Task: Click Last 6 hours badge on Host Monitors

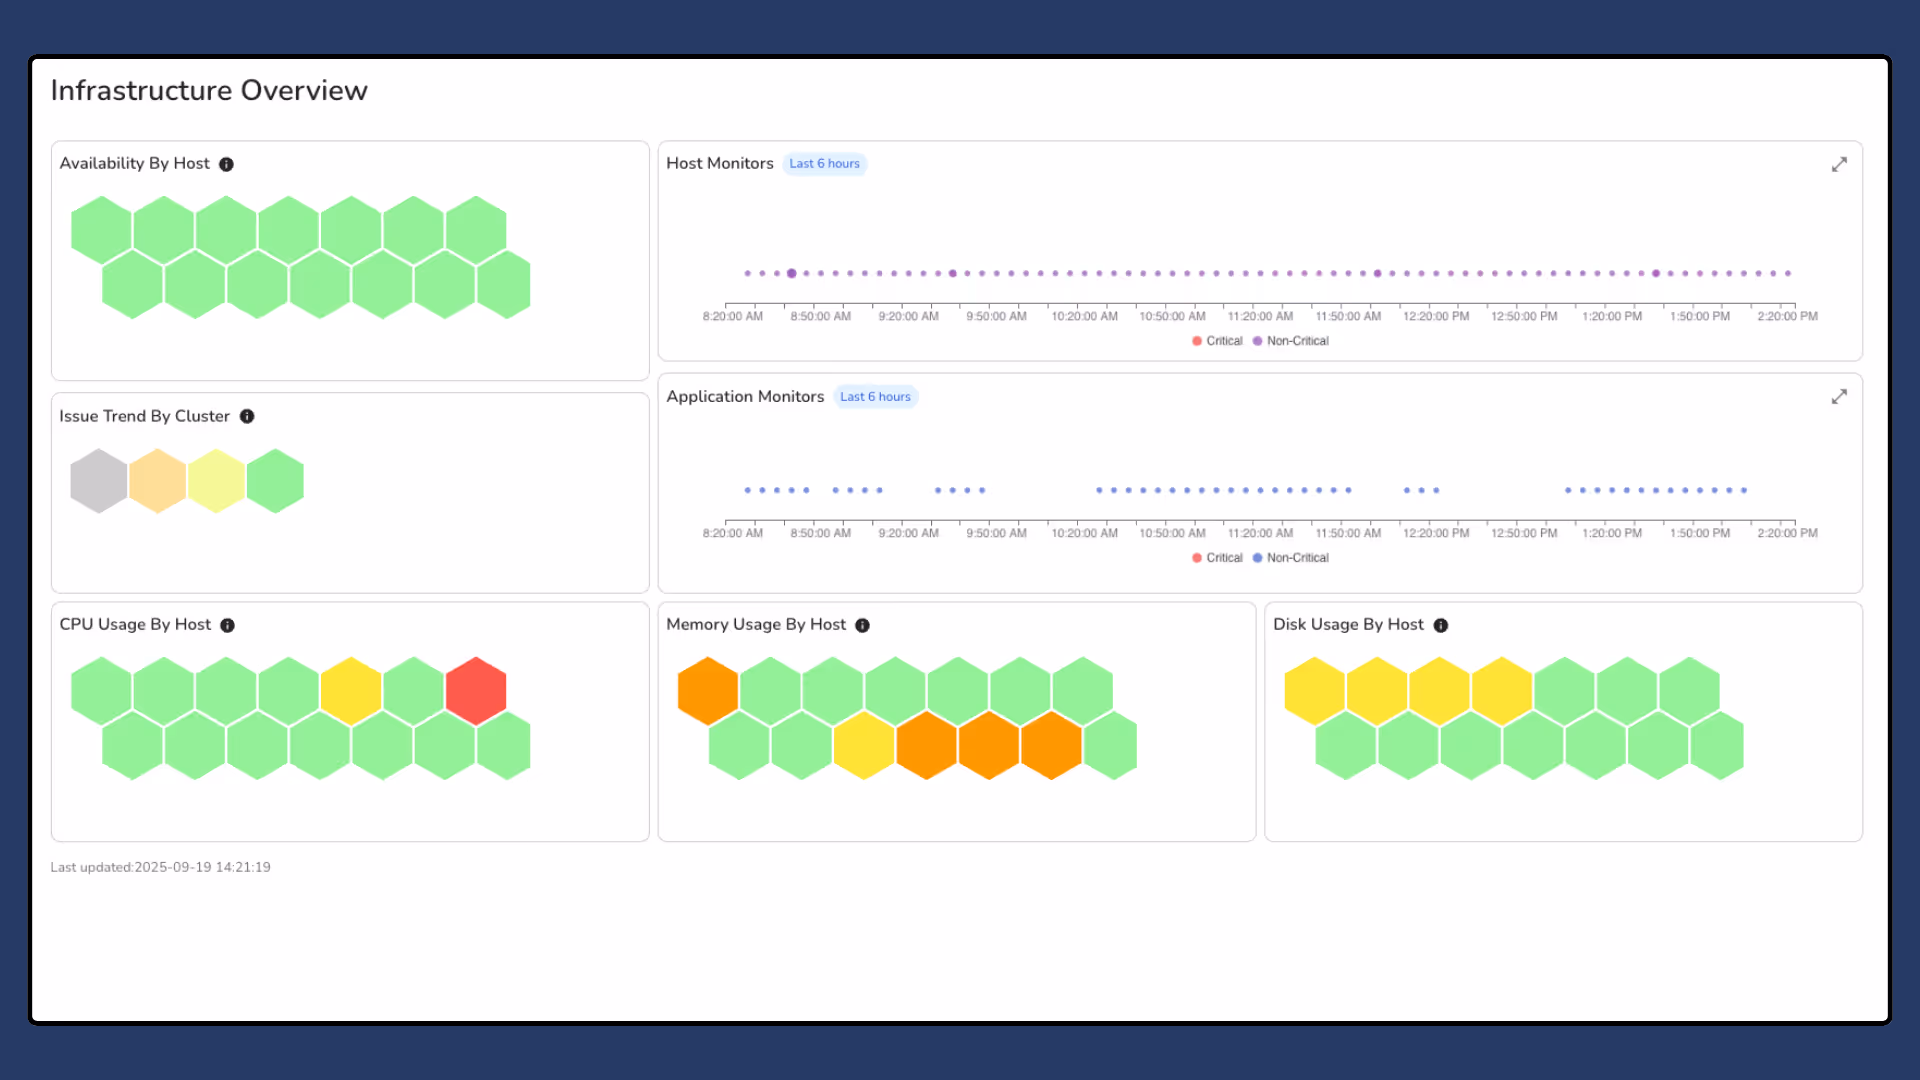Action: tap(824, 164)
